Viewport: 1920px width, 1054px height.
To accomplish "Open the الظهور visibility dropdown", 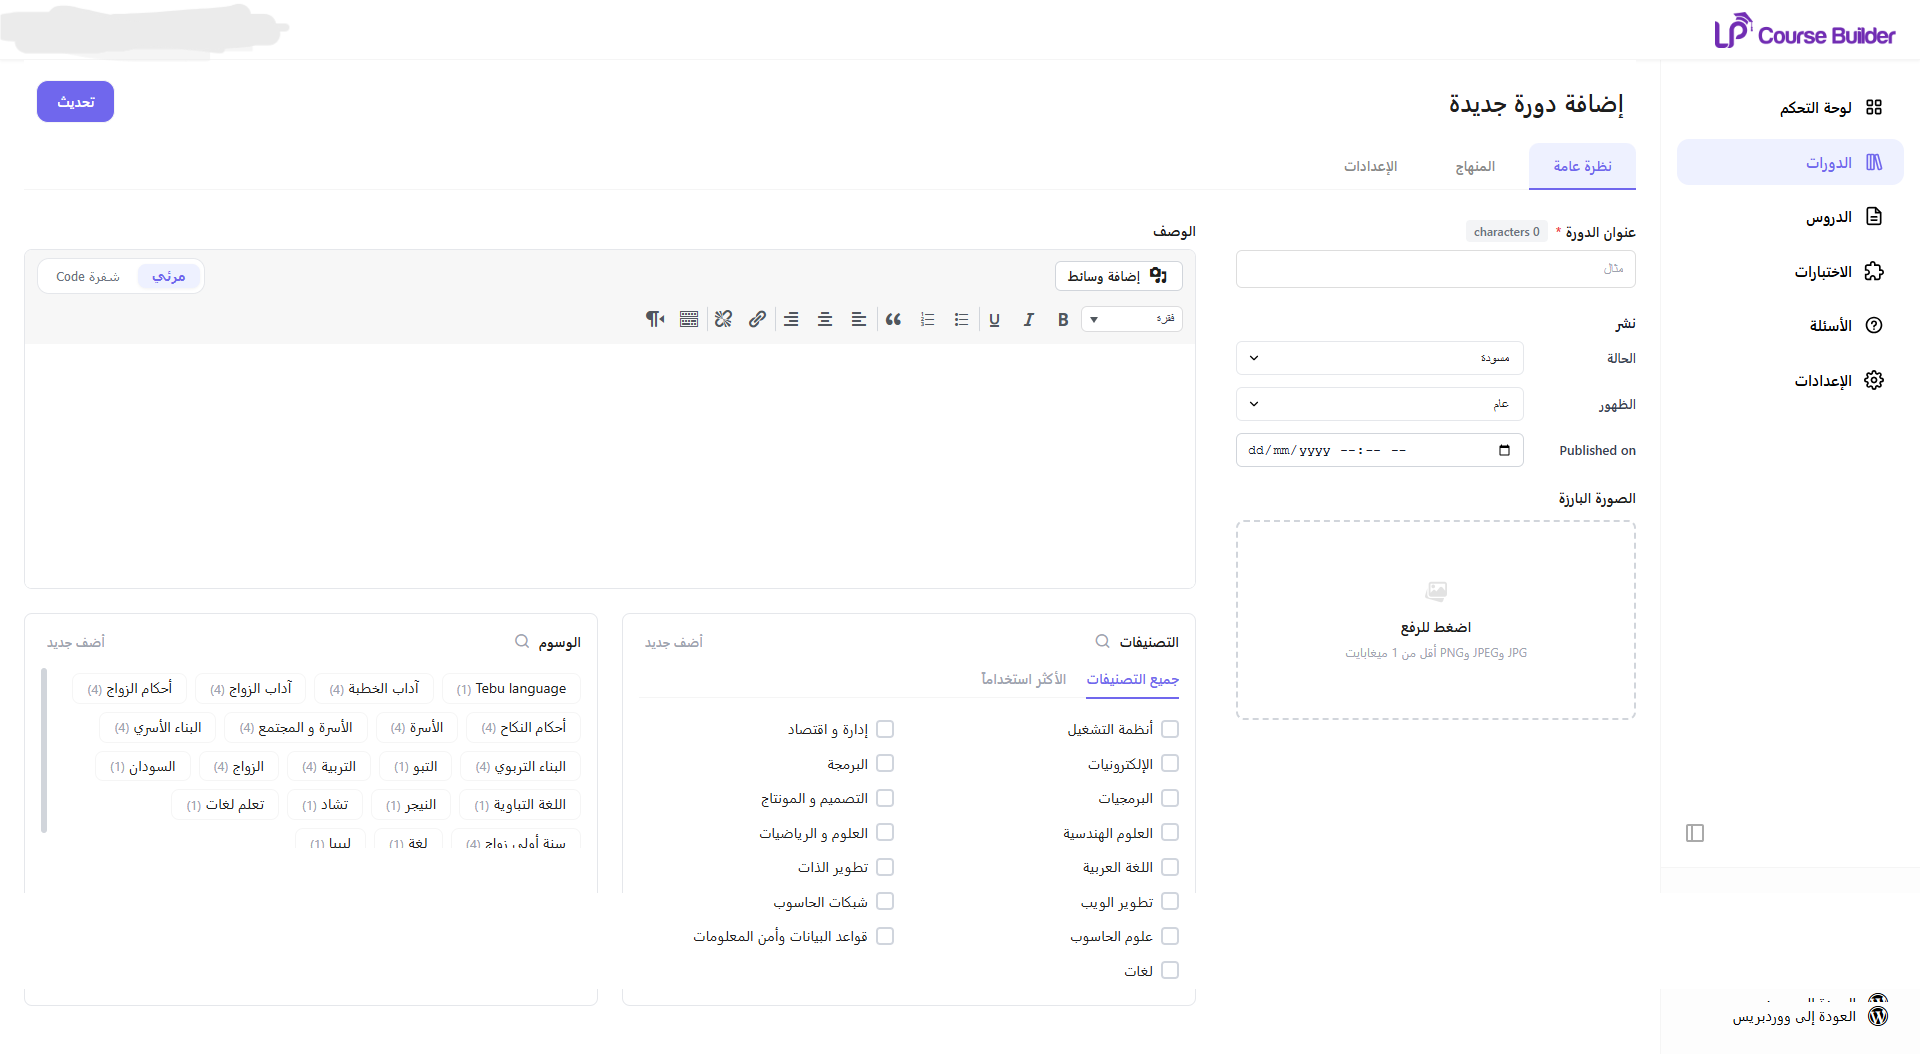I will [x=1380, y=404].
